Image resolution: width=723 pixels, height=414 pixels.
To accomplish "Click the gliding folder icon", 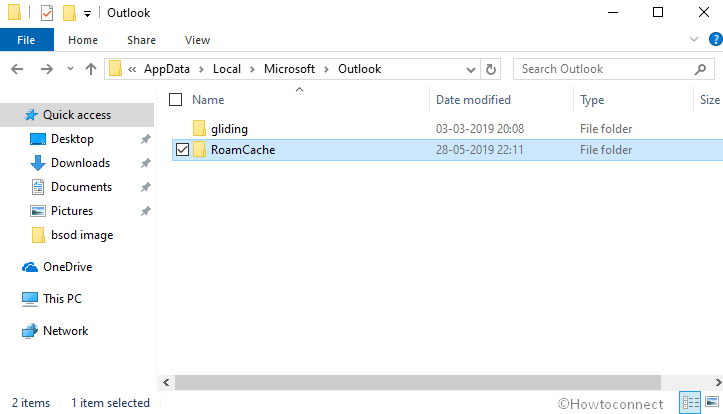I will coord(199,129).
